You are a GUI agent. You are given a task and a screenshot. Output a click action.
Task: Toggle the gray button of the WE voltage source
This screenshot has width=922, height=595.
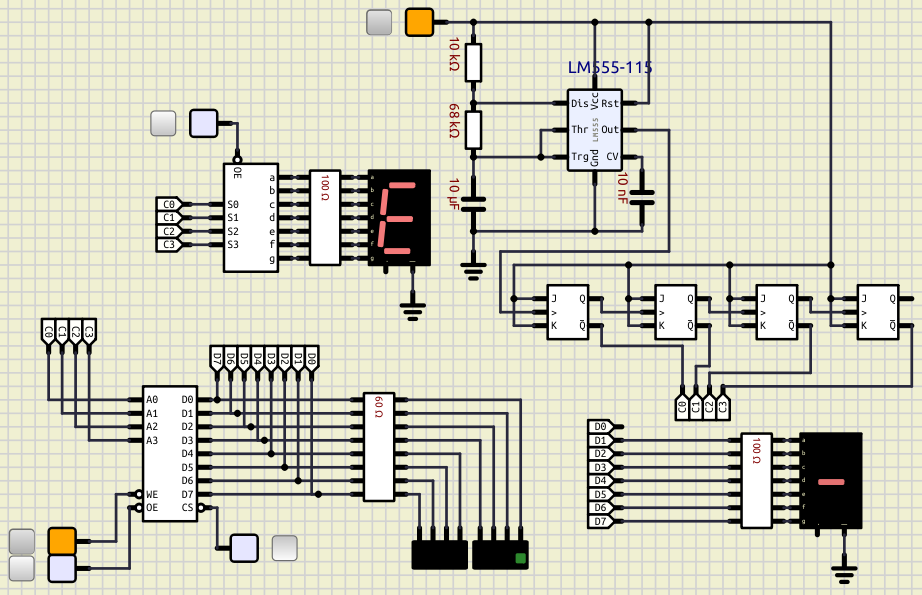(22, 541)
